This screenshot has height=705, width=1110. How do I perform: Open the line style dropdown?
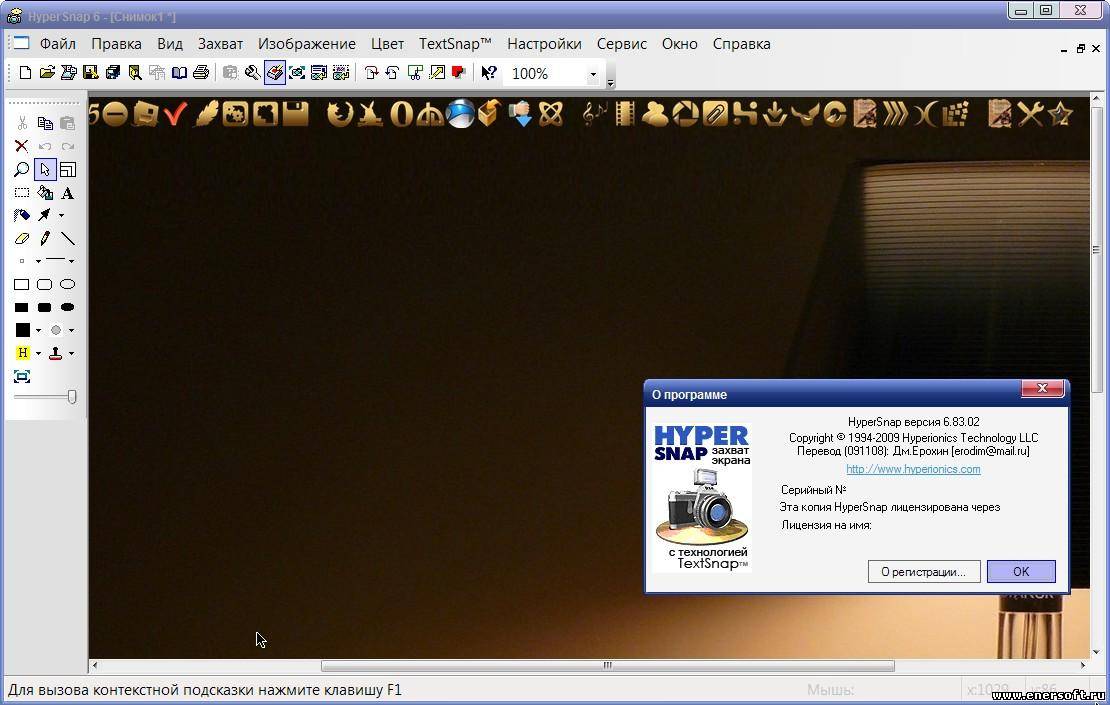click(71, 262)
